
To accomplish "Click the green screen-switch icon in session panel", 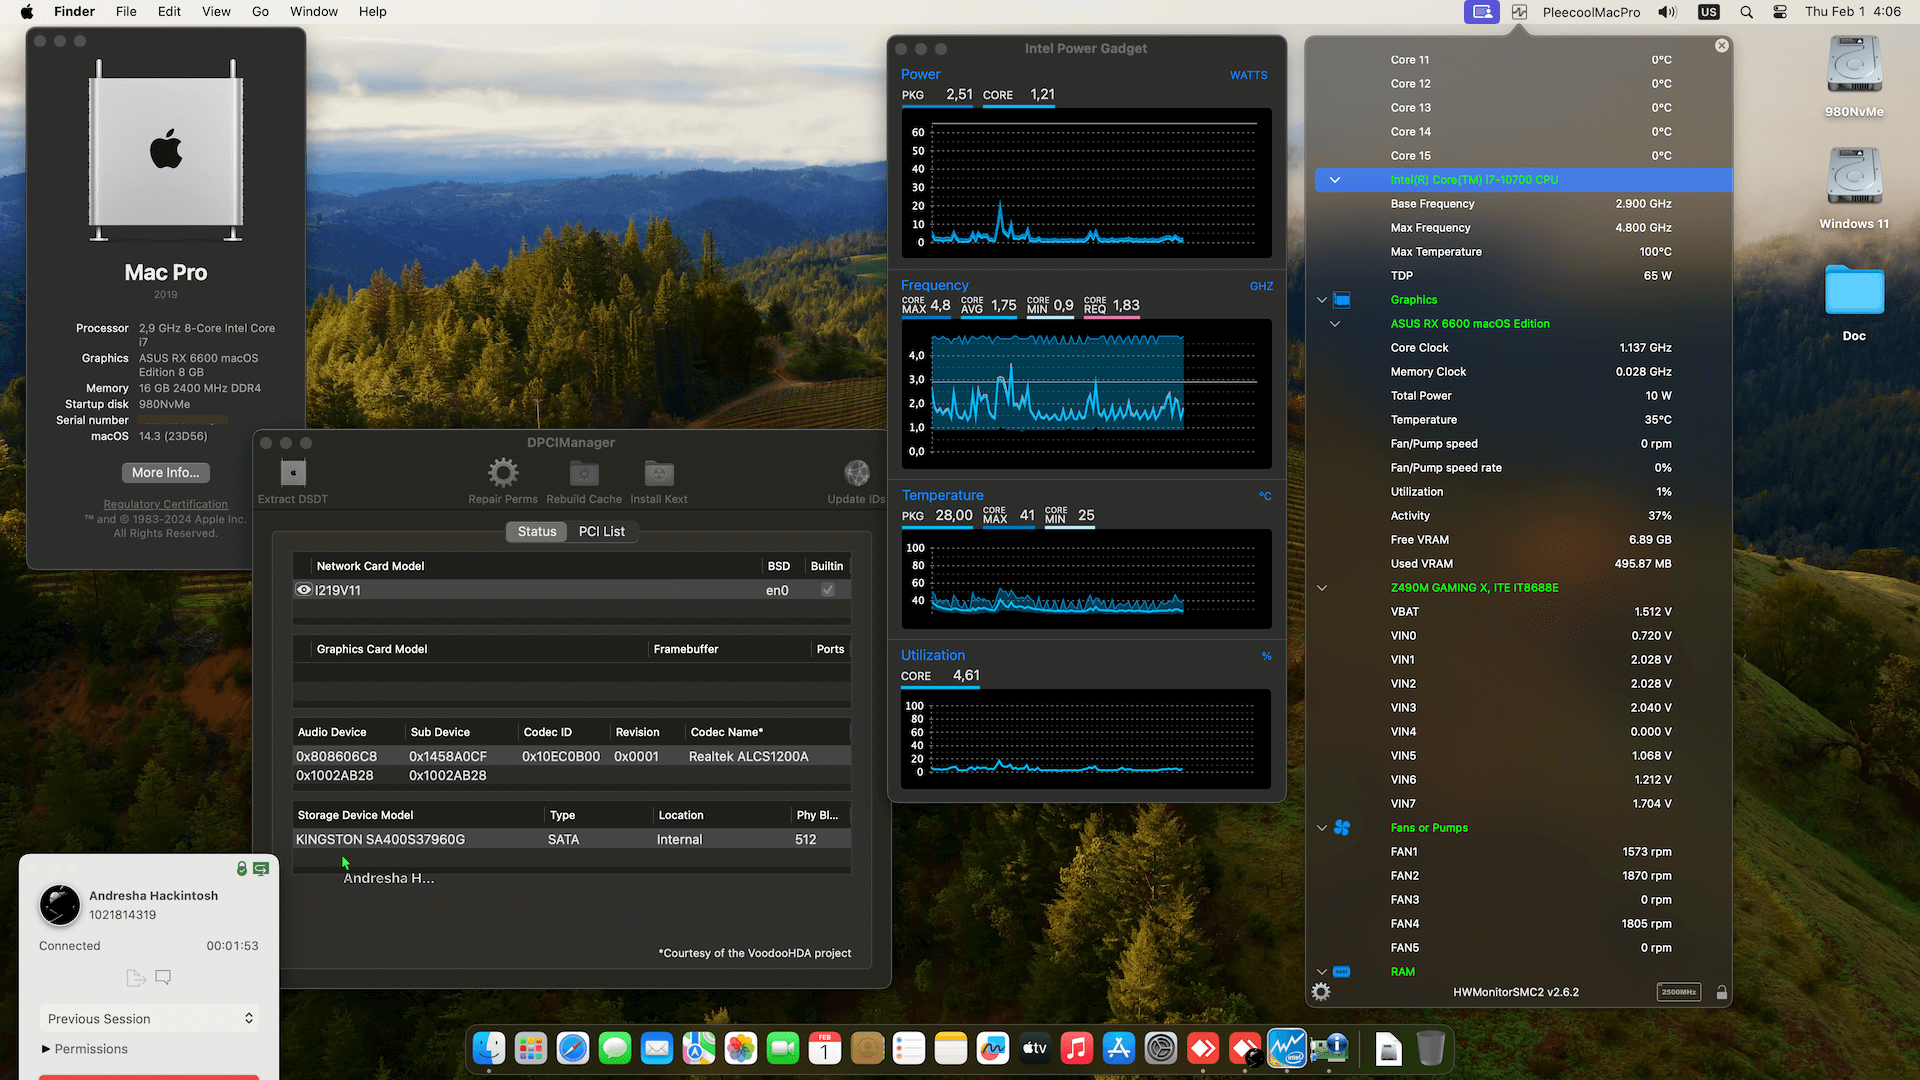I will point(261,869).
